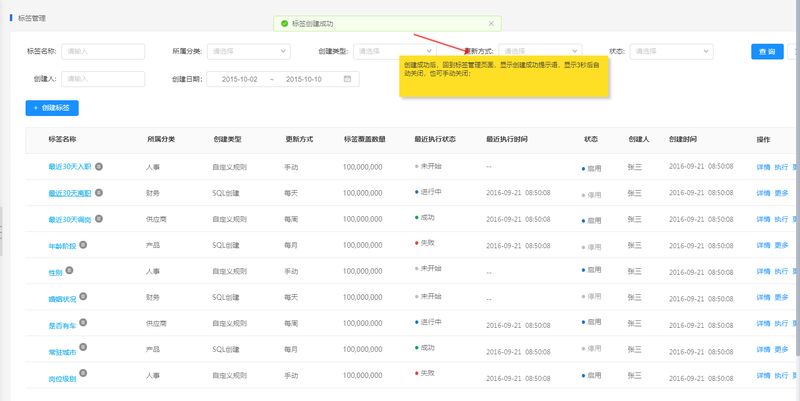This screenshot has width=800, height=401.
Task: Click 更多 in the 年龄阶段 row
Action: (781, 245)
